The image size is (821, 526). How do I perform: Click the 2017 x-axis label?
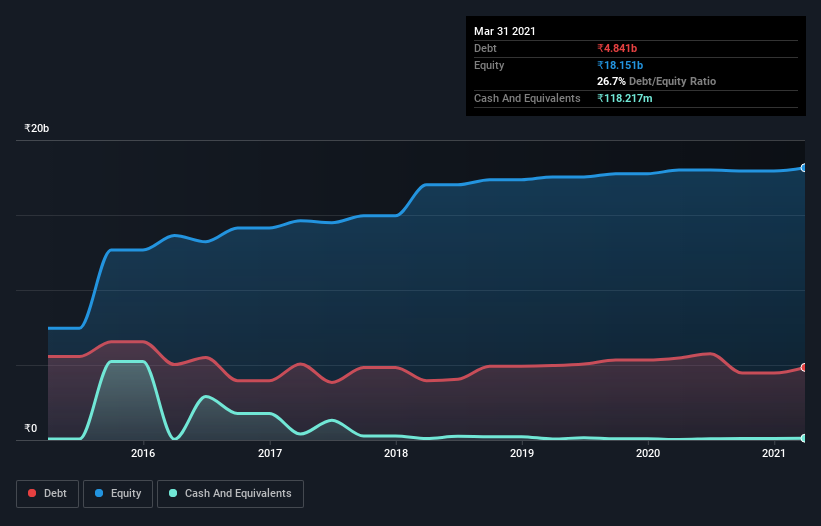(270, 453)
